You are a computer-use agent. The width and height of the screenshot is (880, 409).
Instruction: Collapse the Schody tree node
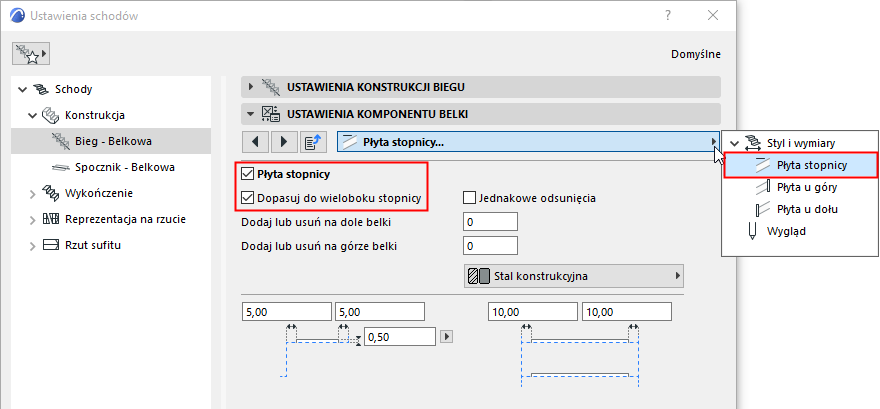tap(22, 89)
